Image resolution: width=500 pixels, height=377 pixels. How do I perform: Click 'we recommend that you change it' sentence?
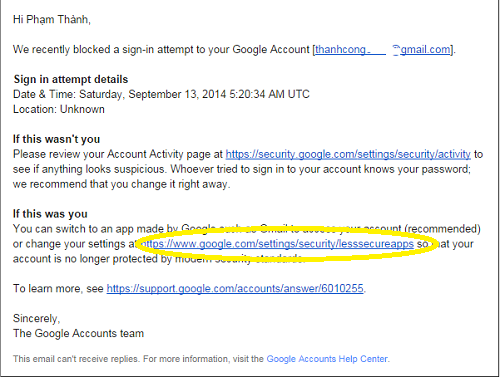(x=121, y=184)
